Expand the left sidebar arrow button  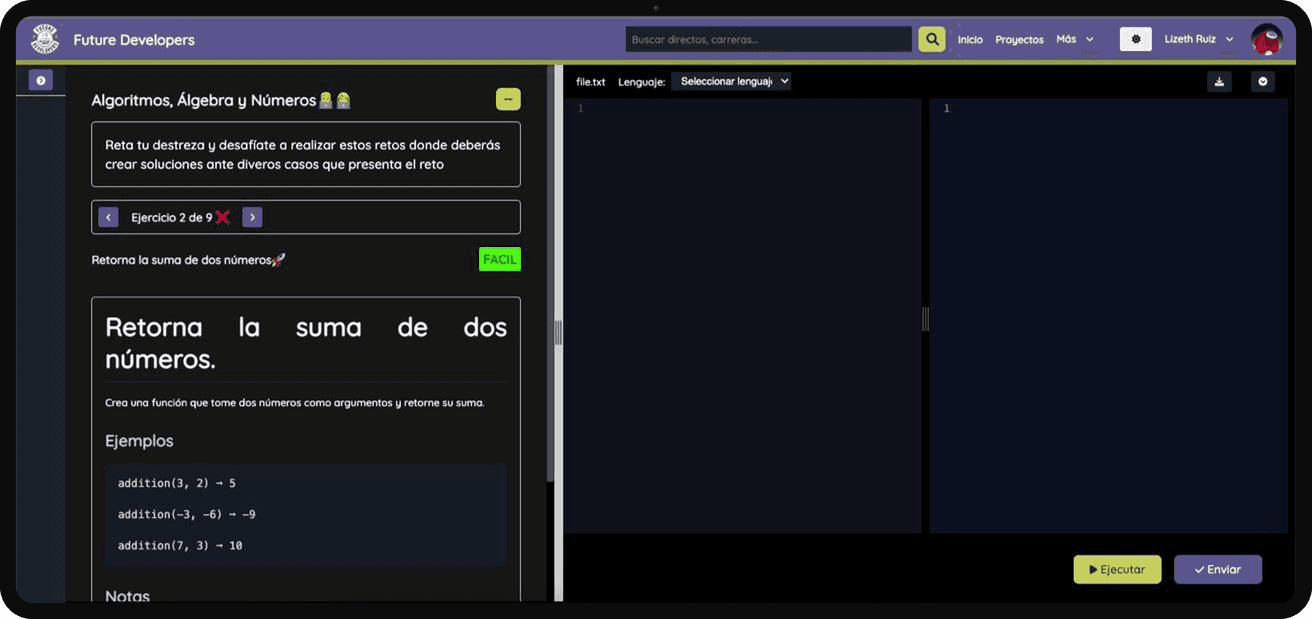[x=41, y=80]
